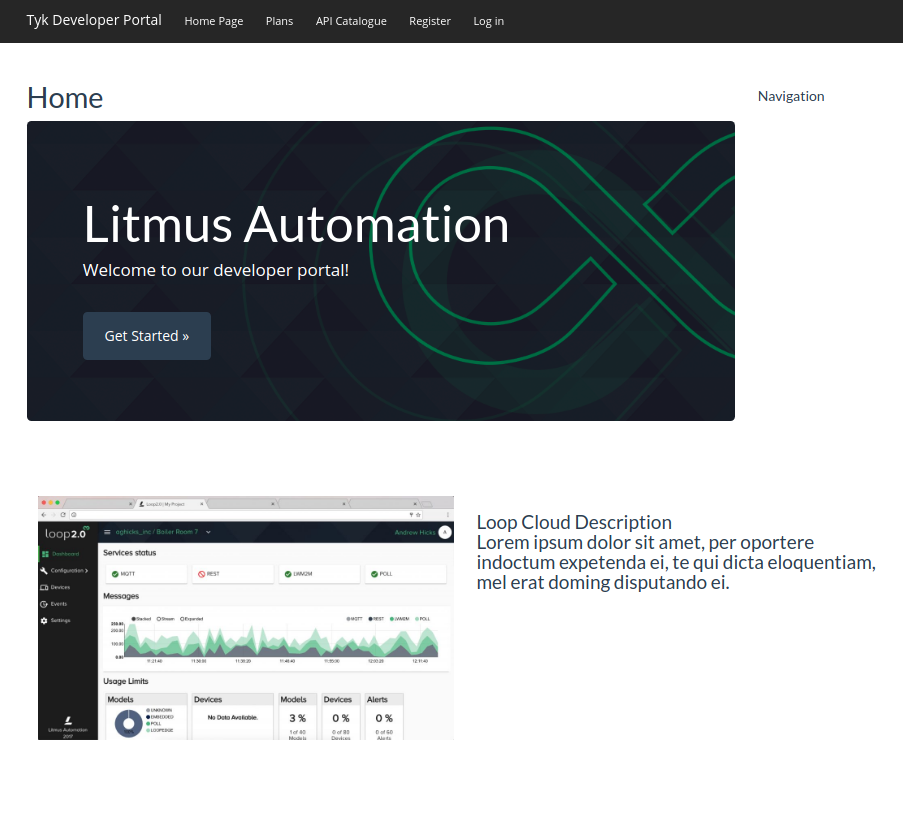Select the Stacked chart radio option
The image size is (903, 816).
(134, 619)
